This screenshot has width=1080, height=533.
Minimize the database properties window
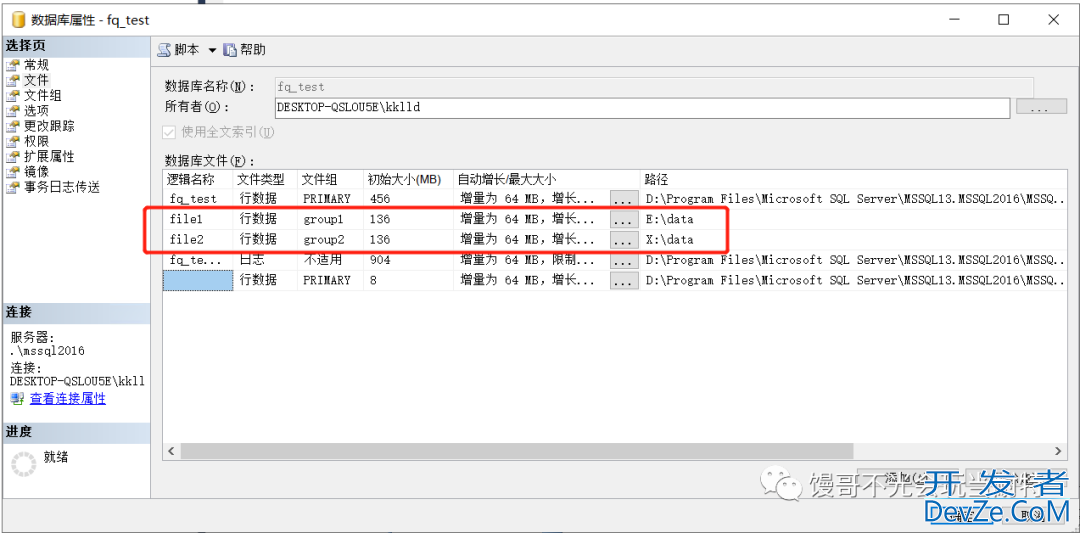pos(954,20)
